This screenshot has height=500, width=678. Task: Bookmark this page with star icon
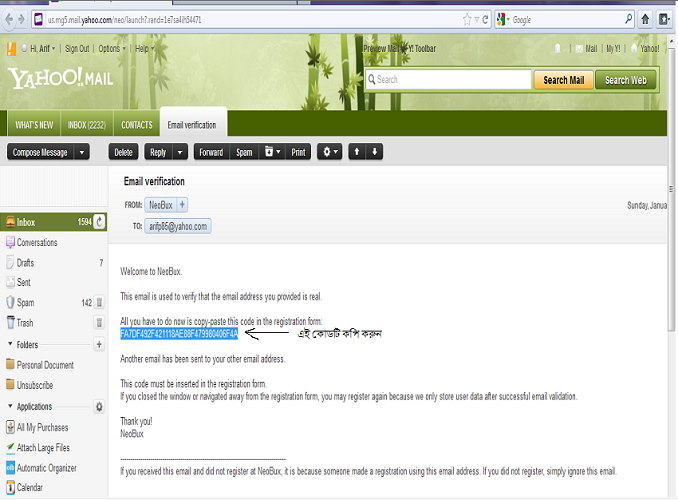467,19
